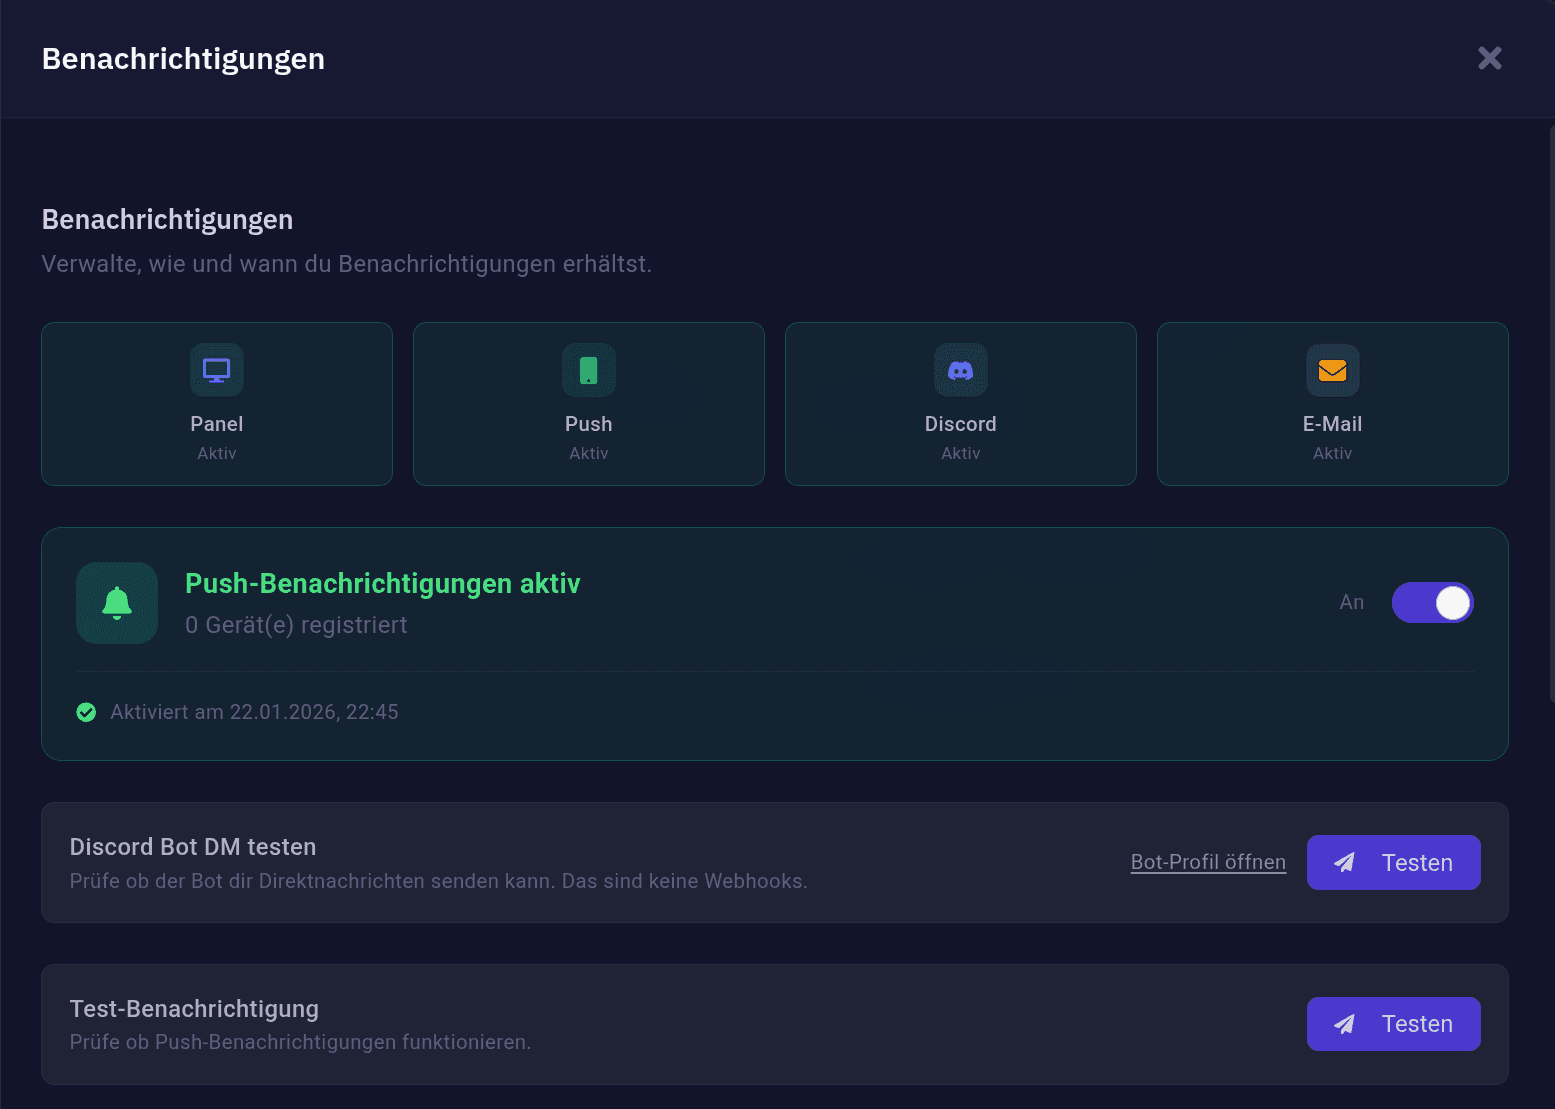Click Testen for Test-Benachrichtigung

pyautogui.click(x=1394, y=1024)
